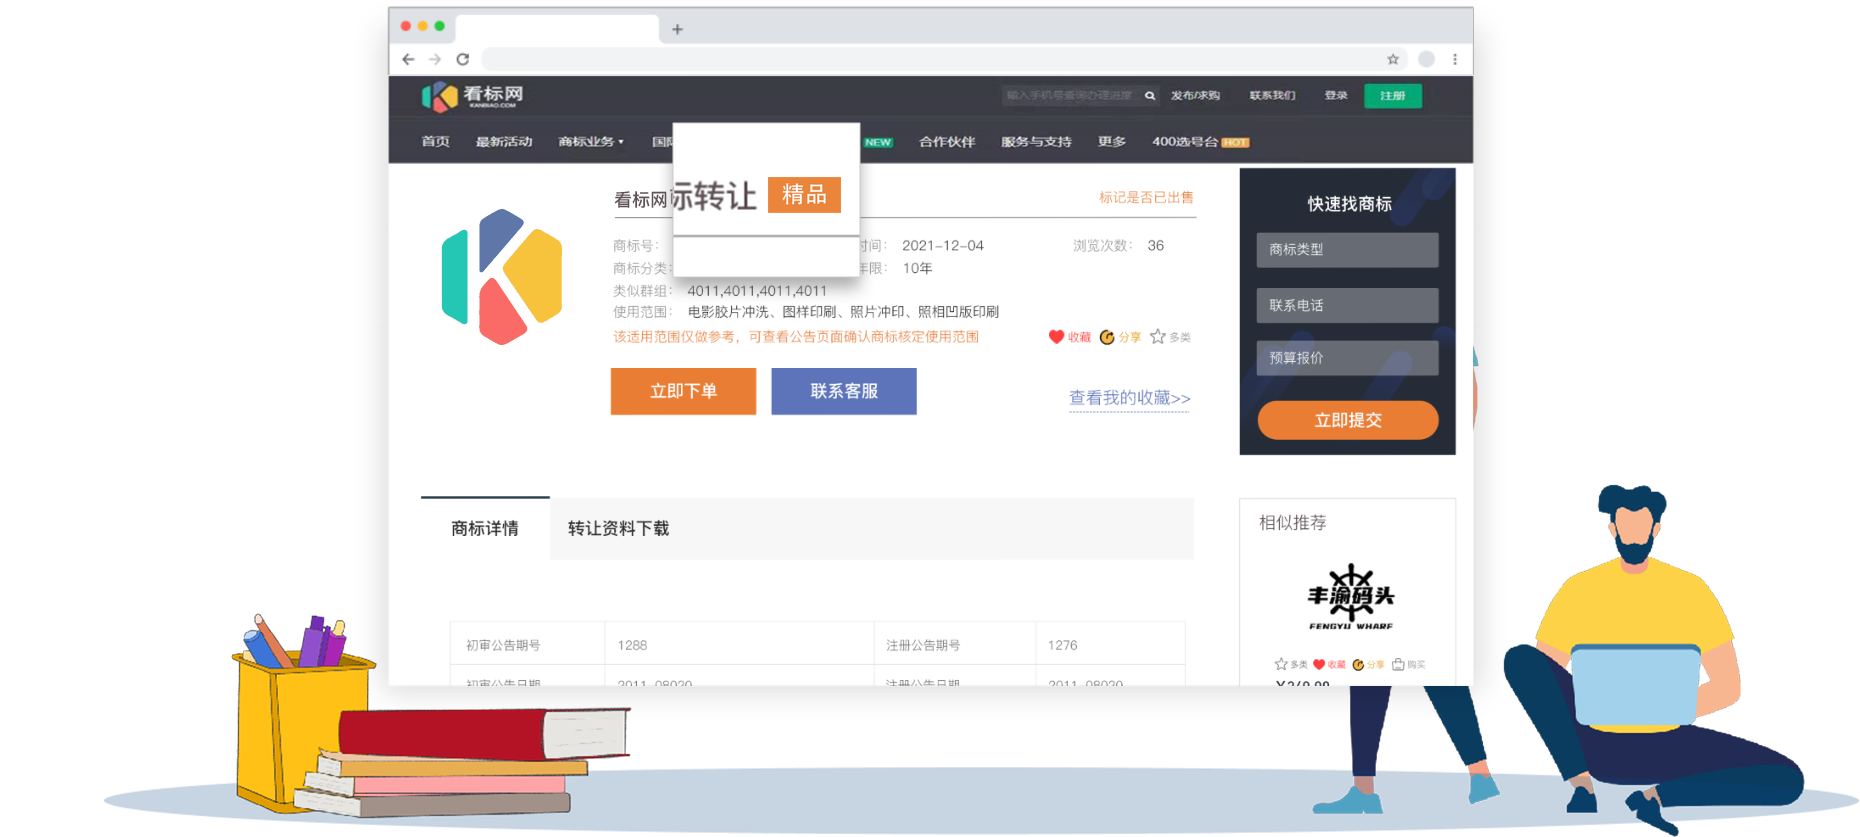Click the 联系我们 link
This screenshot has width=1860, height=837.
[x=1272, y=96]
